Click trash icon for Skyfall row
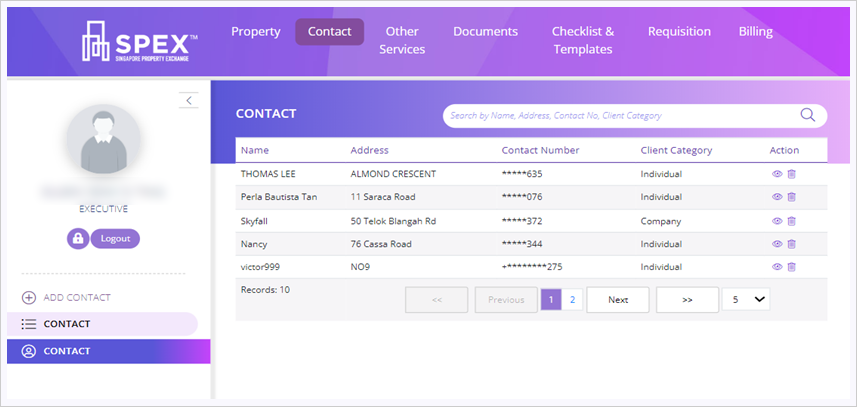 coord(792,221)
